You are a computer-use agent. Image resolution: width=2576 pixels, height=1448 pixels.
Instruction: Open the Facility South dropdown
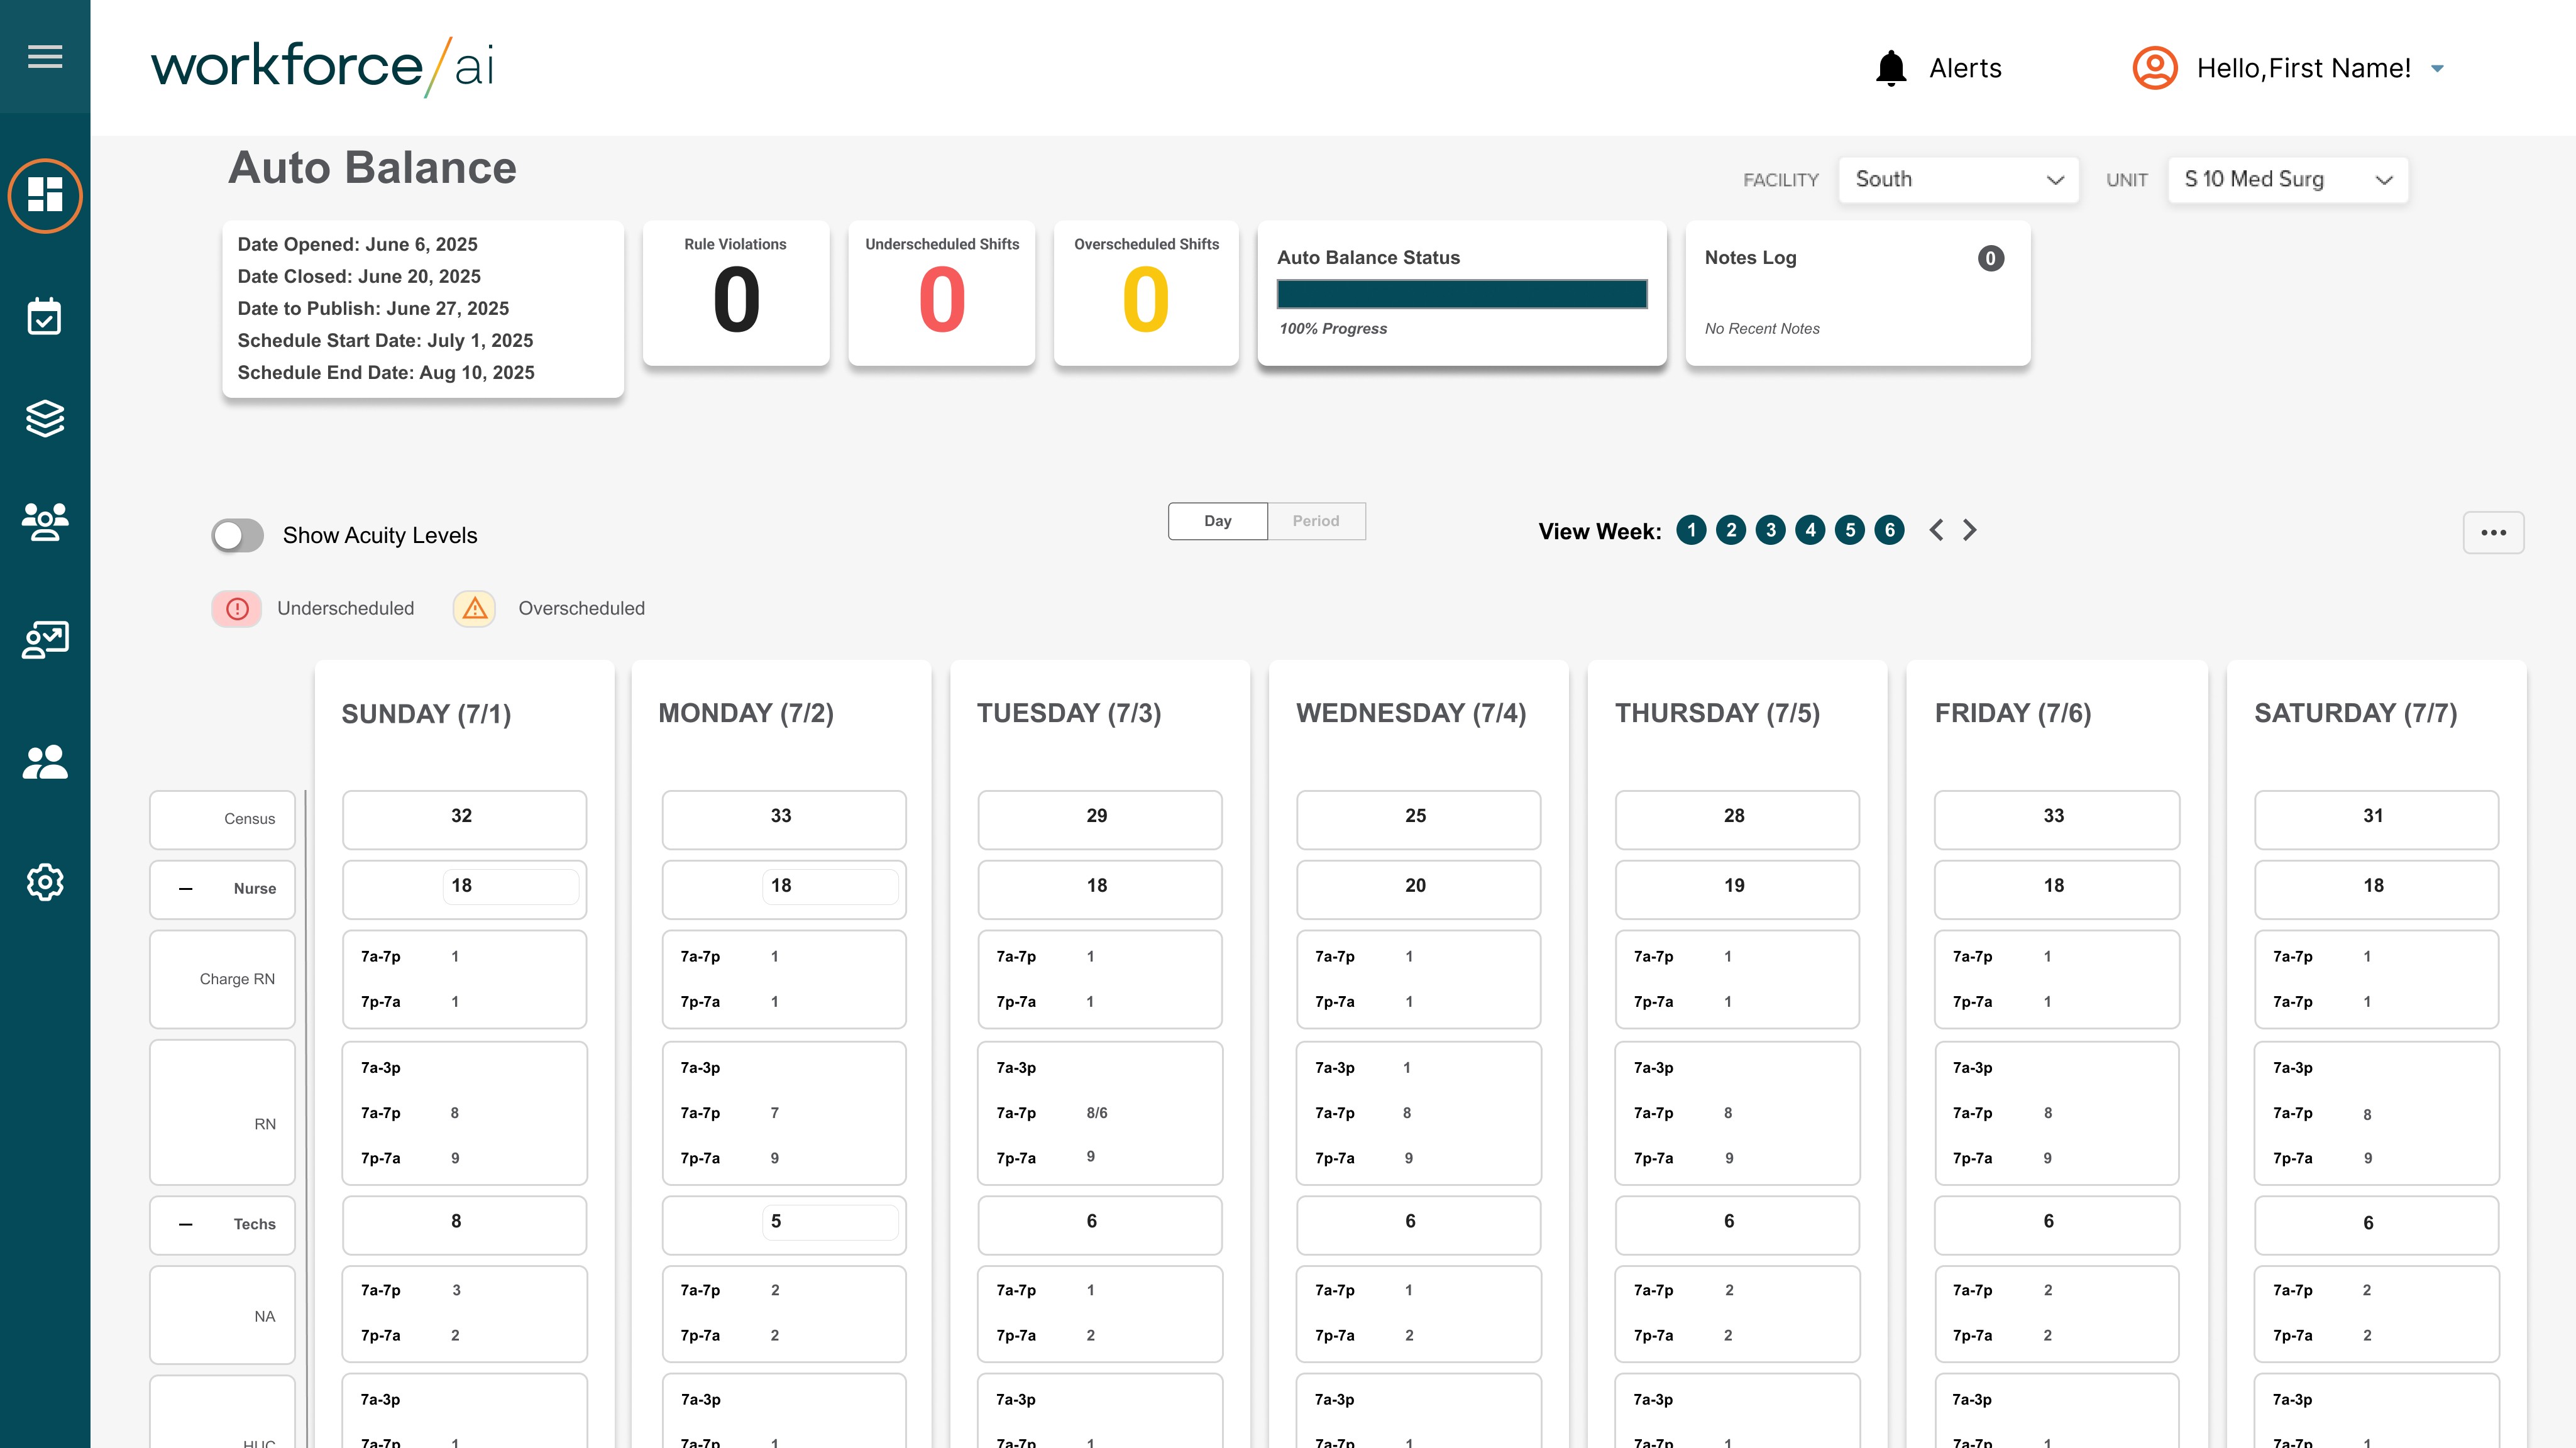(1958, 180)
